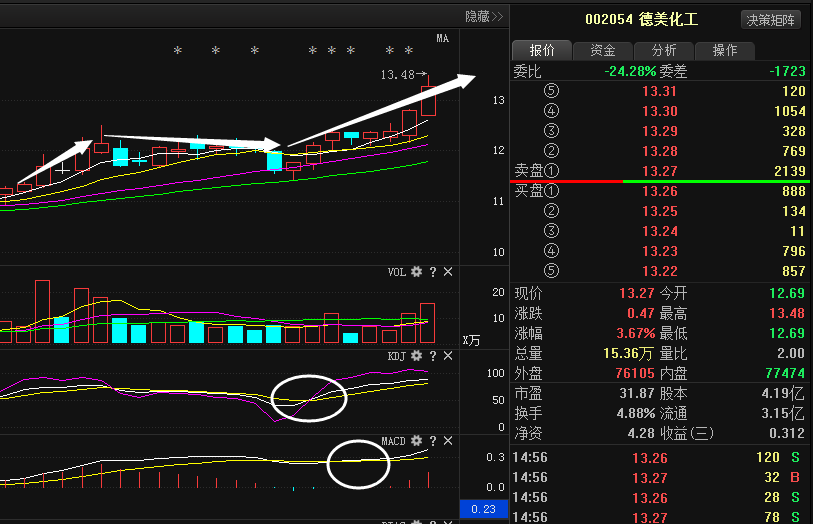Click buy level 2 price 13.25
This screenshot has height=524, width=813.
click(660, 211)
